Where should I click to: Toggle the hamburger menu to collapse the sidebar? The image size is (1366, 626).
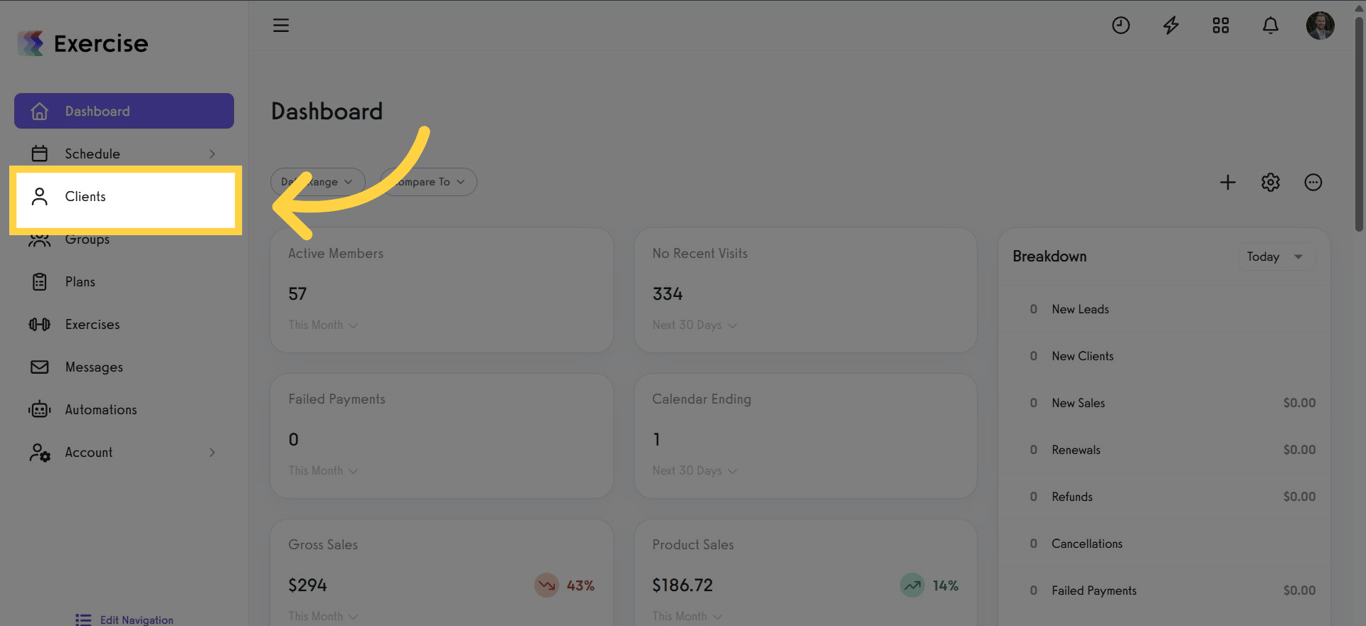(281, 25)
